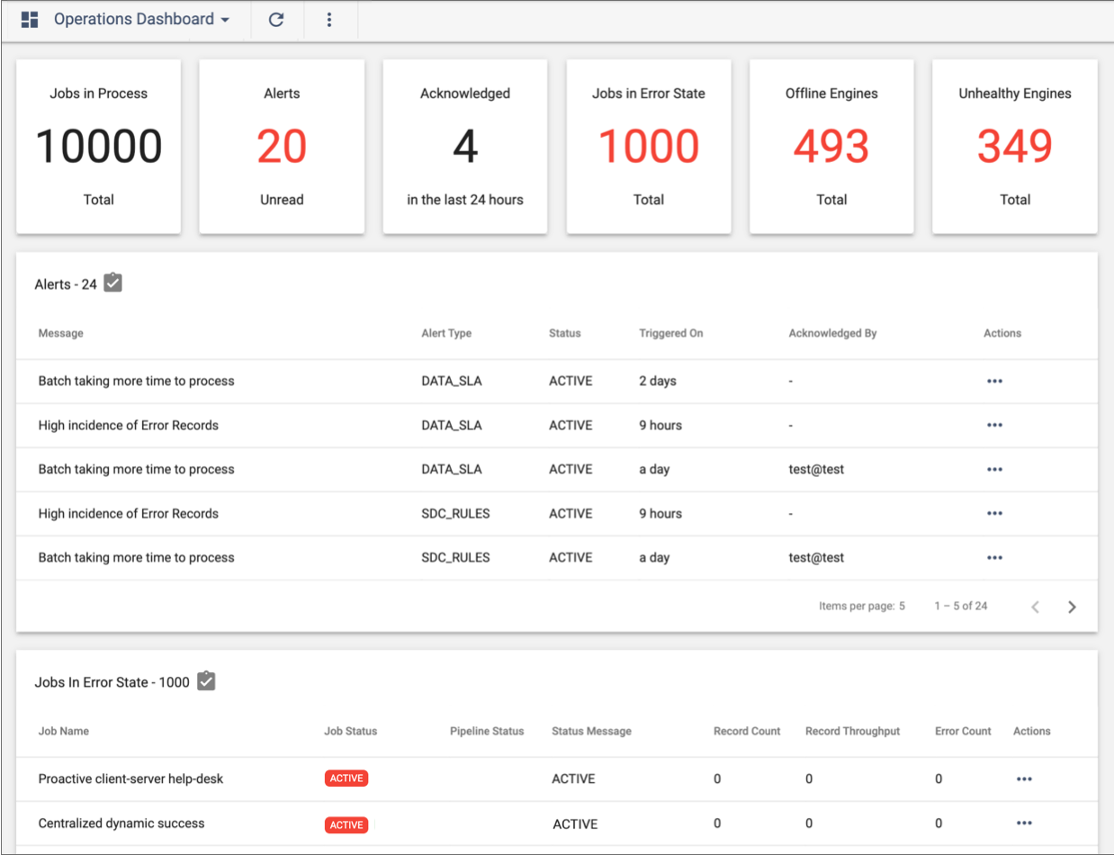Click the Job Name column header
The width and height of the screenshot is (1114, 855).
[63, 731]
